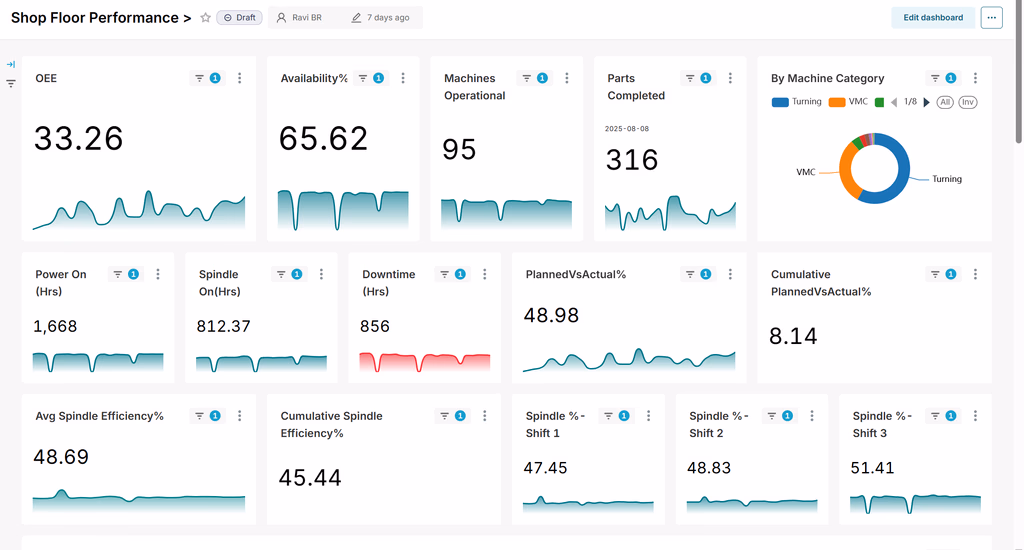
Task: Open three-dot menu on By Machine Category
Action: pyautogui.click(x=975, y=78)
